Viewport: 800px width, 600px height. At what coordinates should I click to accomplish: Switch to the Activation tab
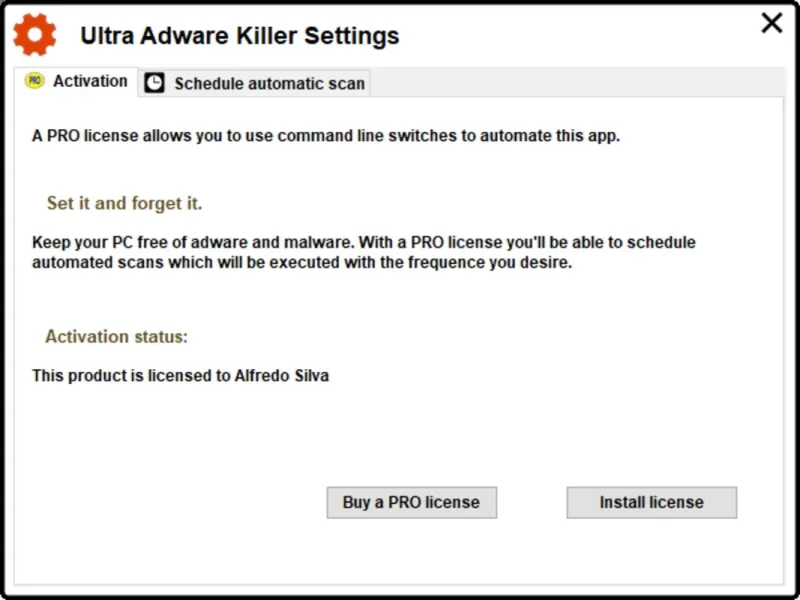89,82
